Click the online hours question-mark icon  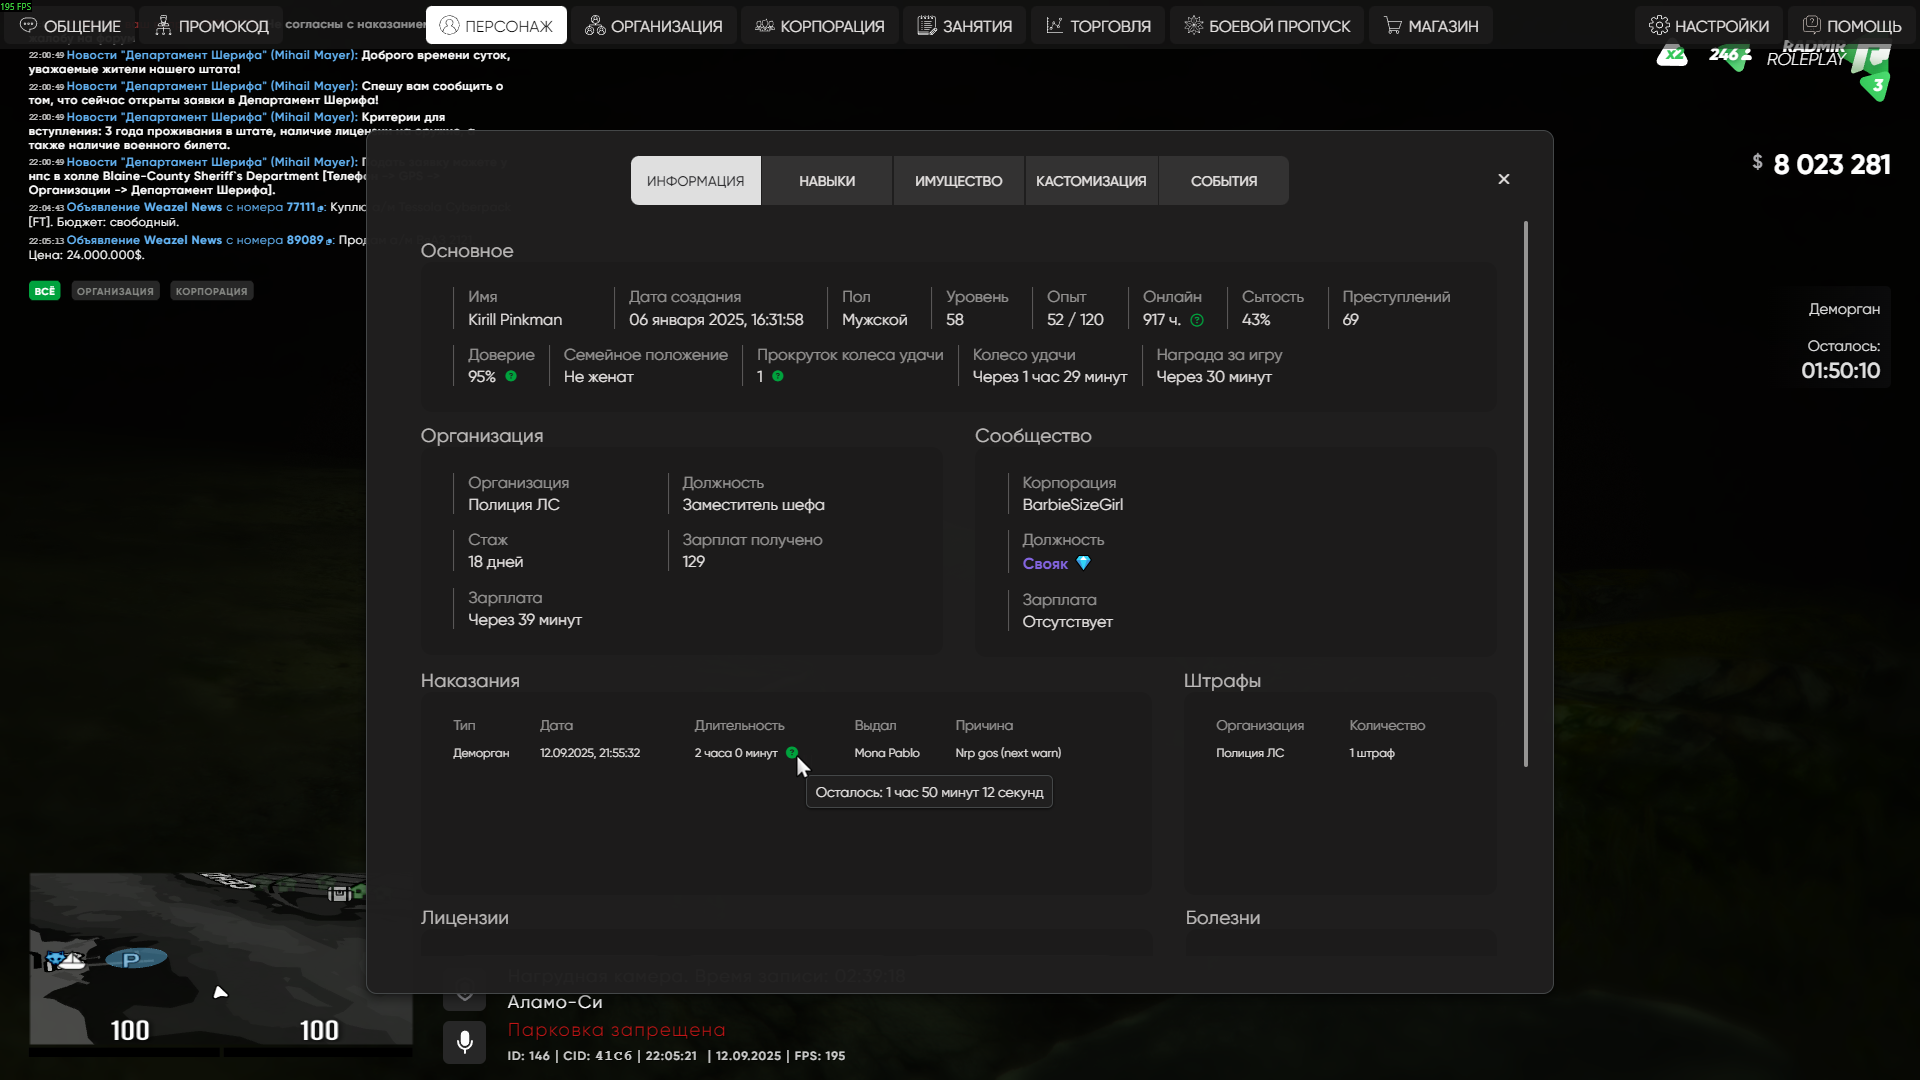click(1197, 320)
